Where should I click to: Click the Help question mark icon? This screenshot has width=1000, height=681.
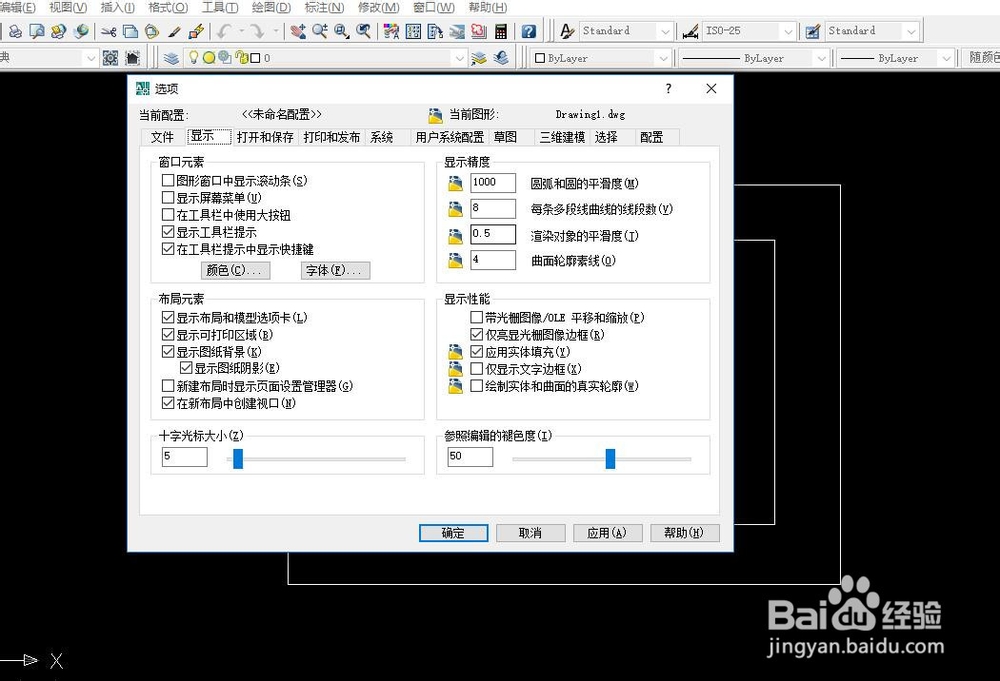[x=528, y=31]
